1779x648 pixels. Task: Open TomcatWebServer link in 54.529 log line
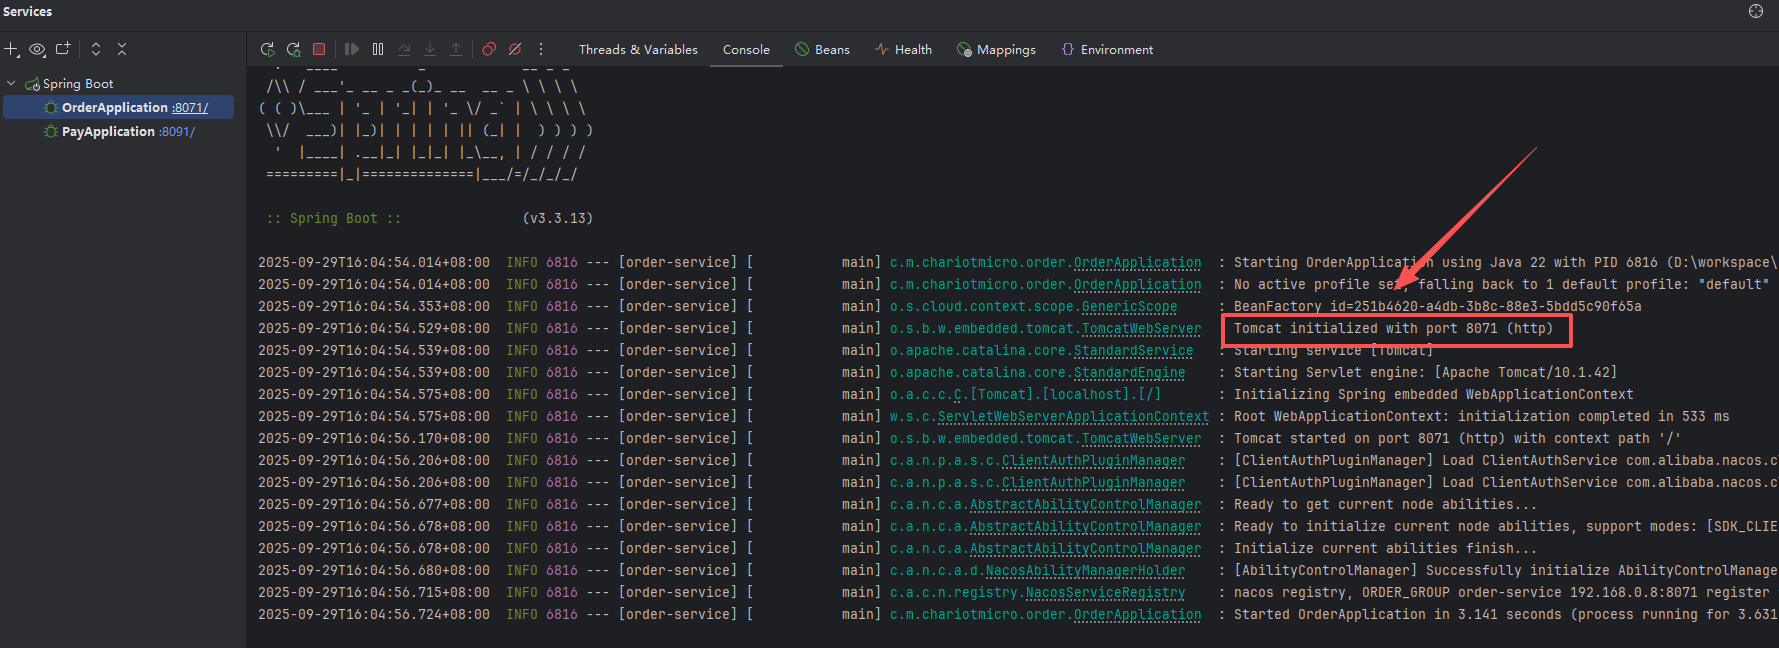pos(1141,328)
